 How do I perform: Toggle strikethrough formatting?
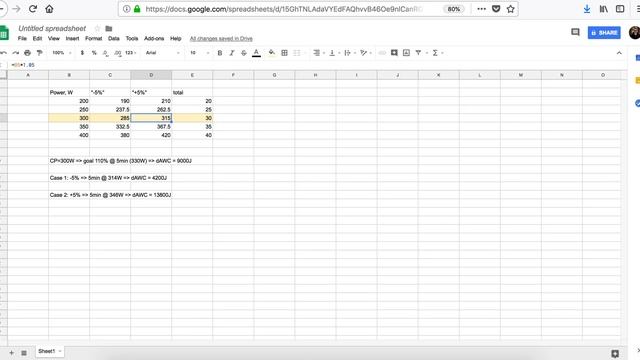point(244,53)
